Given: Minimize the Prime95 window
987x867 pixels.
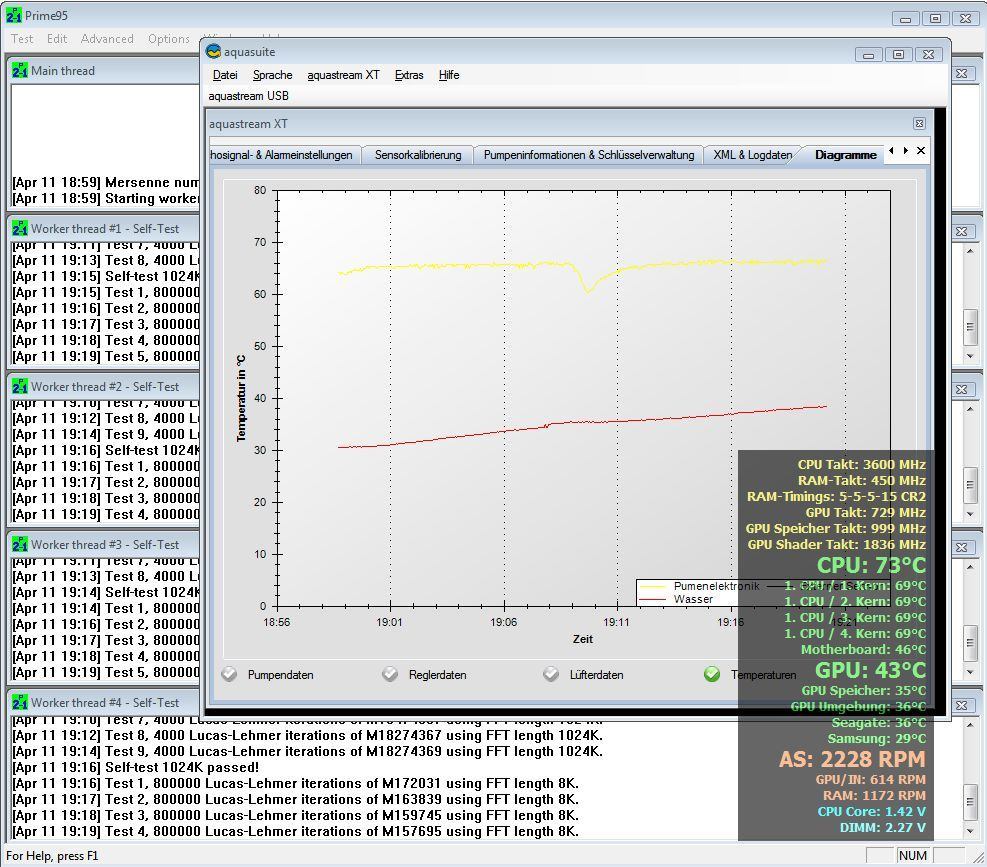Looking at the screenshot, I should coord(905,19).
